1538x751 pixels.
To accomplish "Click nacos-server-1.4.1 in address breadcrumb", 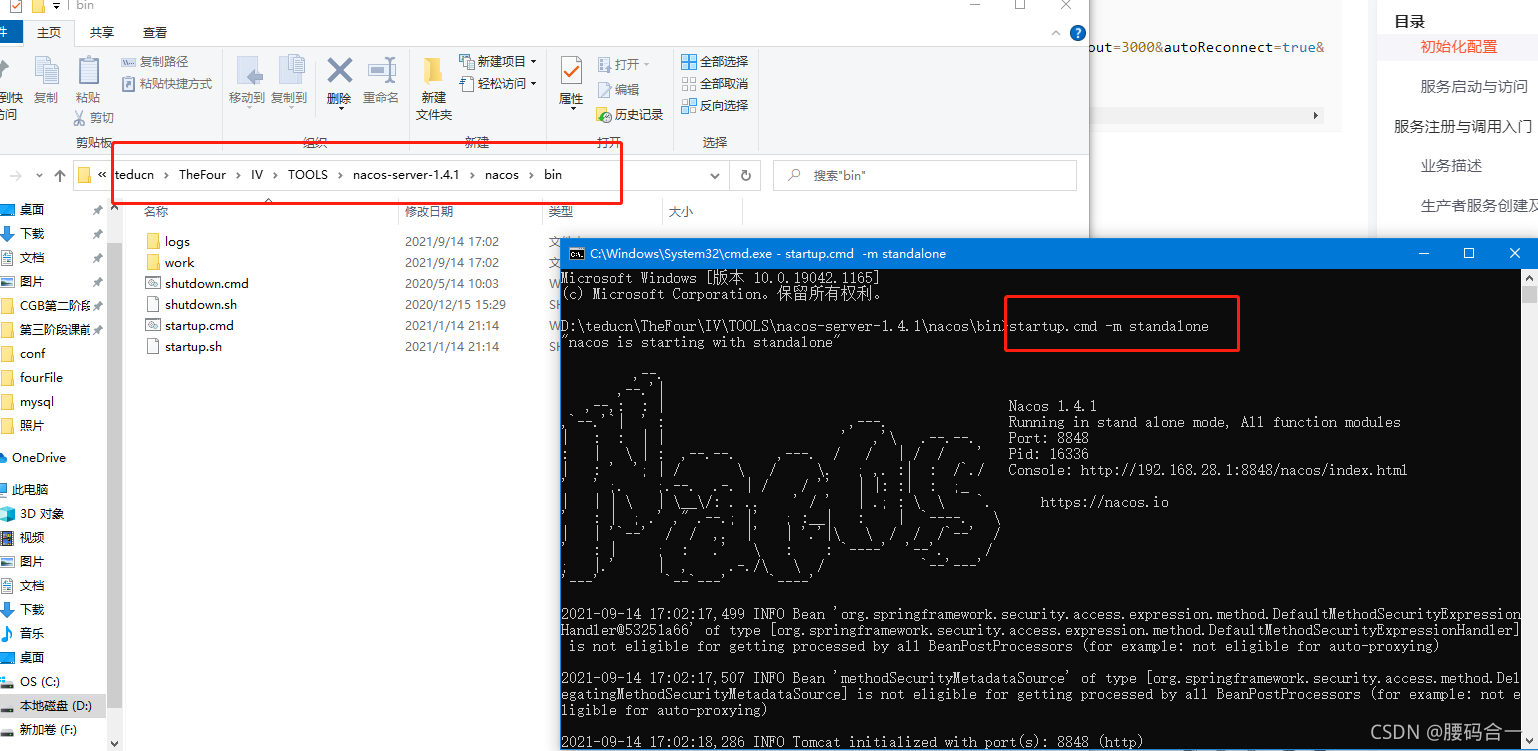I will 406,175.
